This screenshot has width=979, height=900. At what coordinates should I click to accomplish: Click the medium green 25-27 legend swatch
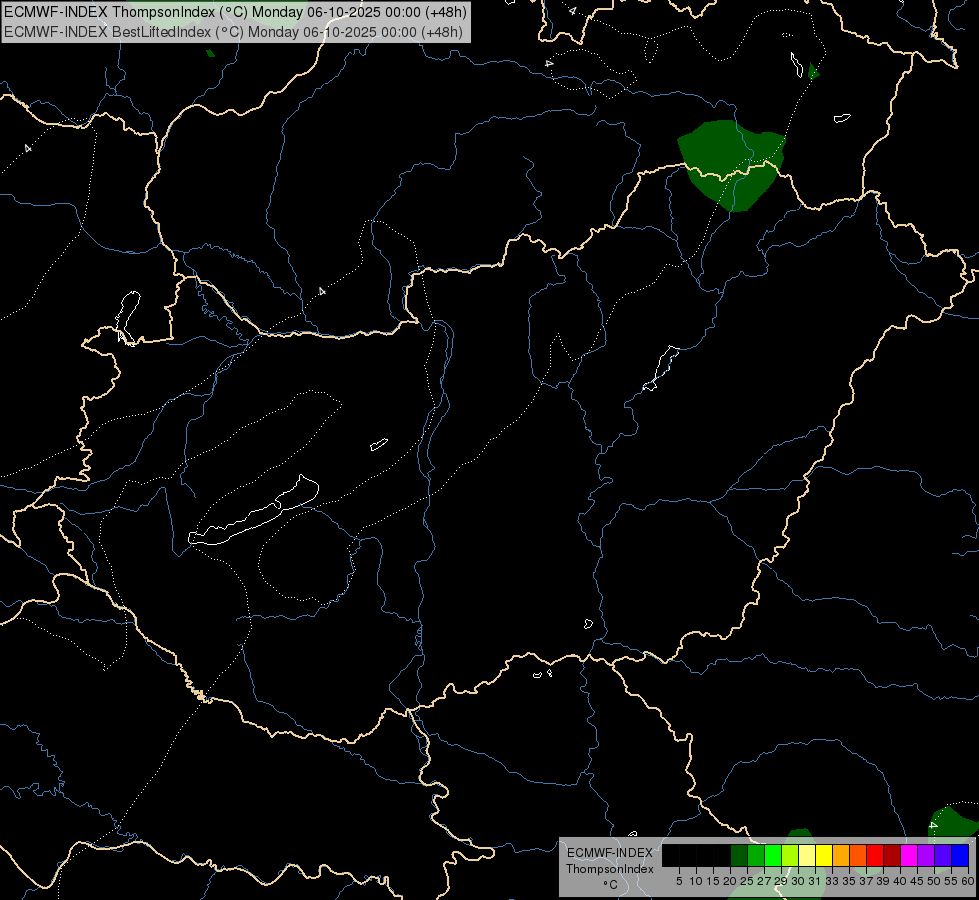[x=756, y=855]
